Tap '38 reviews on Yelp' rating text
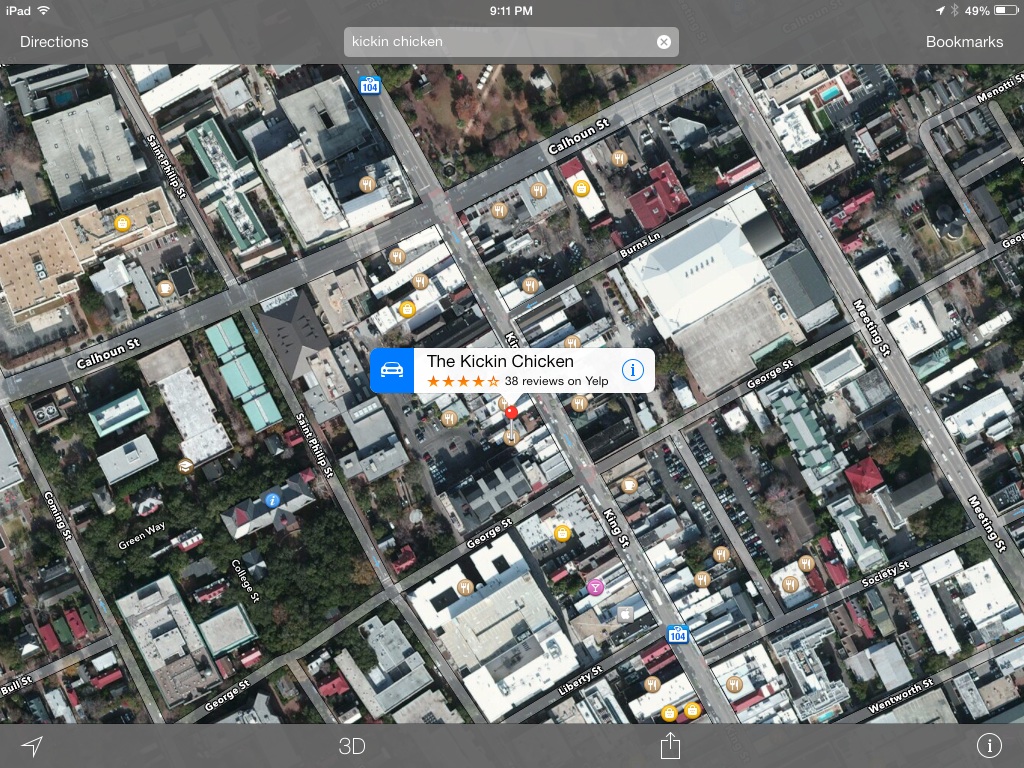This screenshot has height=768, width=1024. pos(556,381)
